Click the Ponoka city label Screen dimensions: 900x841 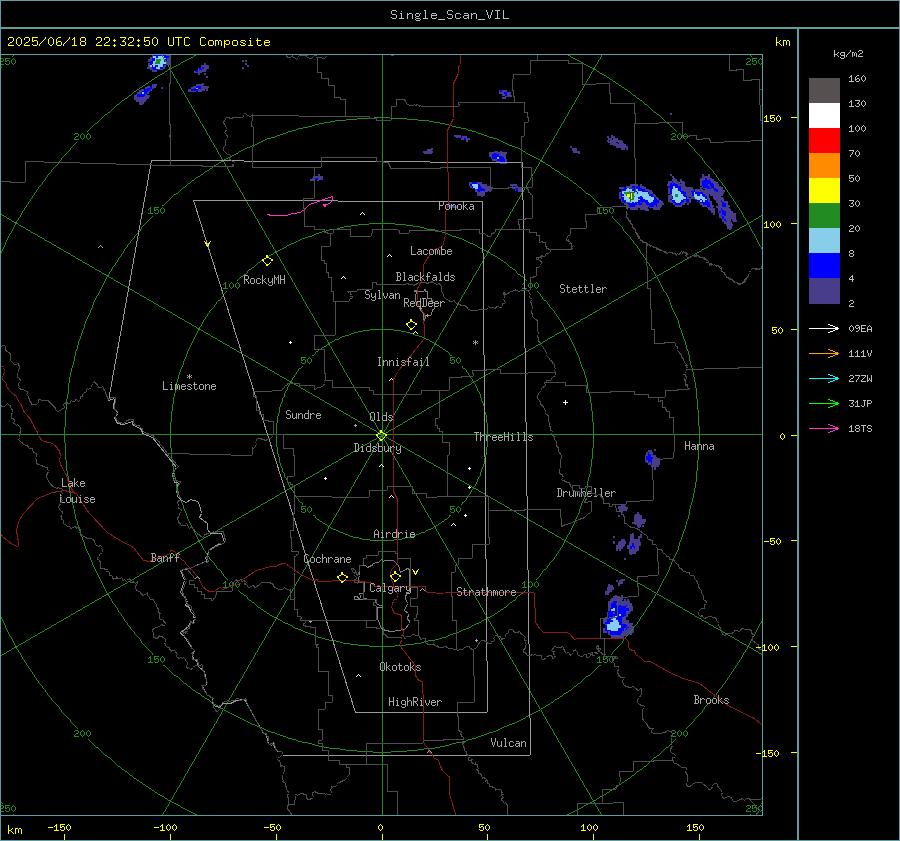tap(456, 206)
